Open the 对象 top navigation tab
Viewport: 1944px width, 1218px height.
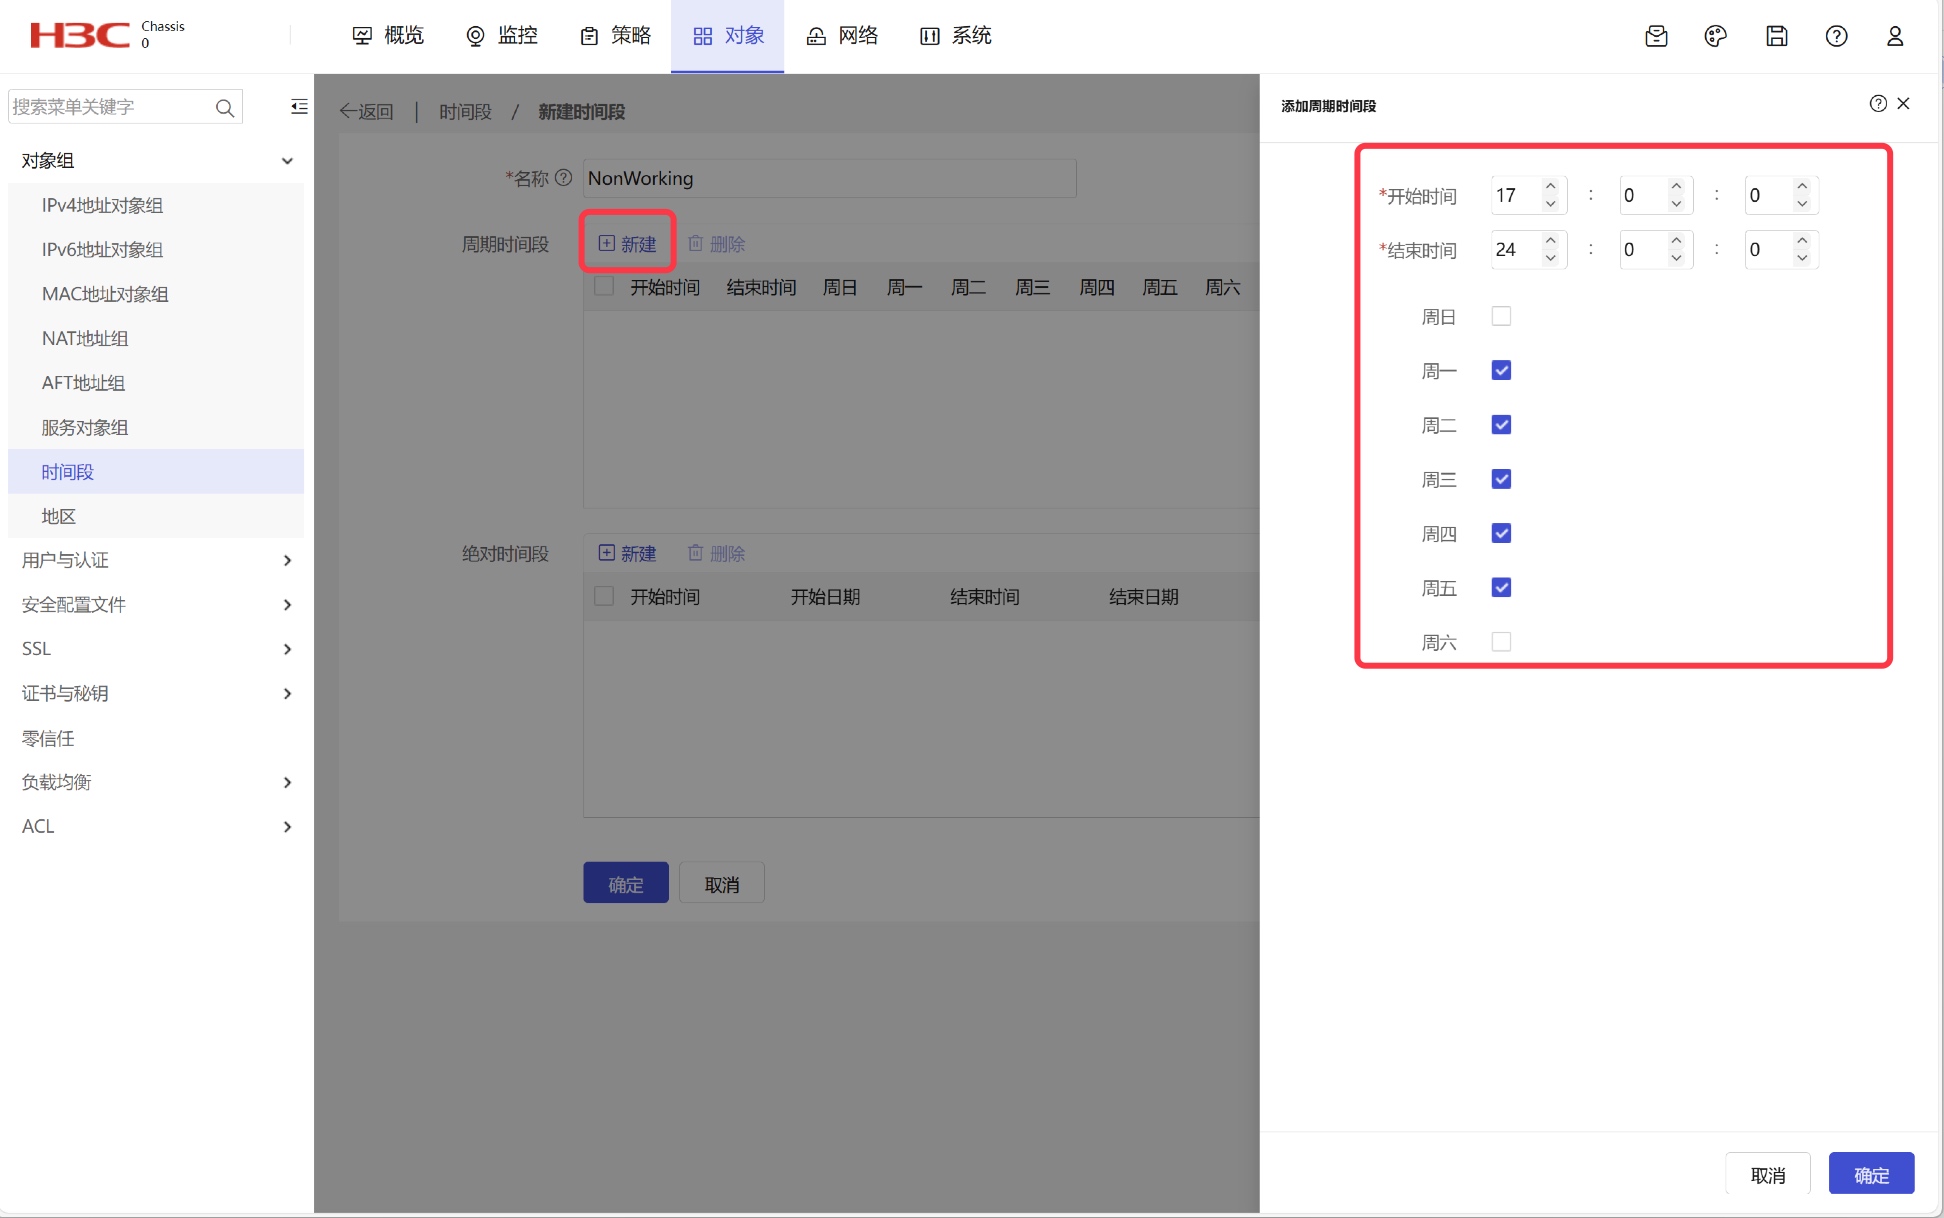pyautogui.click(x=728, y=36)
